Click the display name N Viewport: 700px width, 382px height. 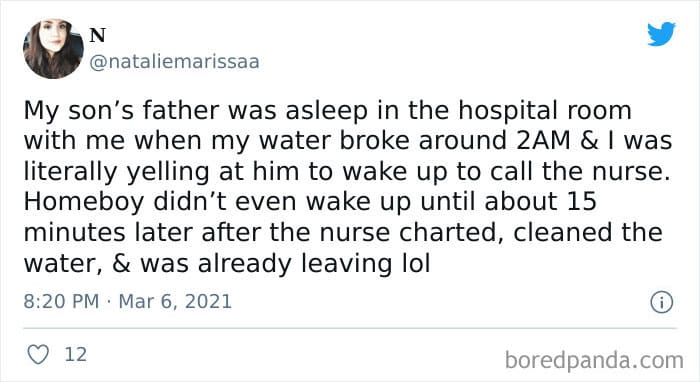pos(98,35)
